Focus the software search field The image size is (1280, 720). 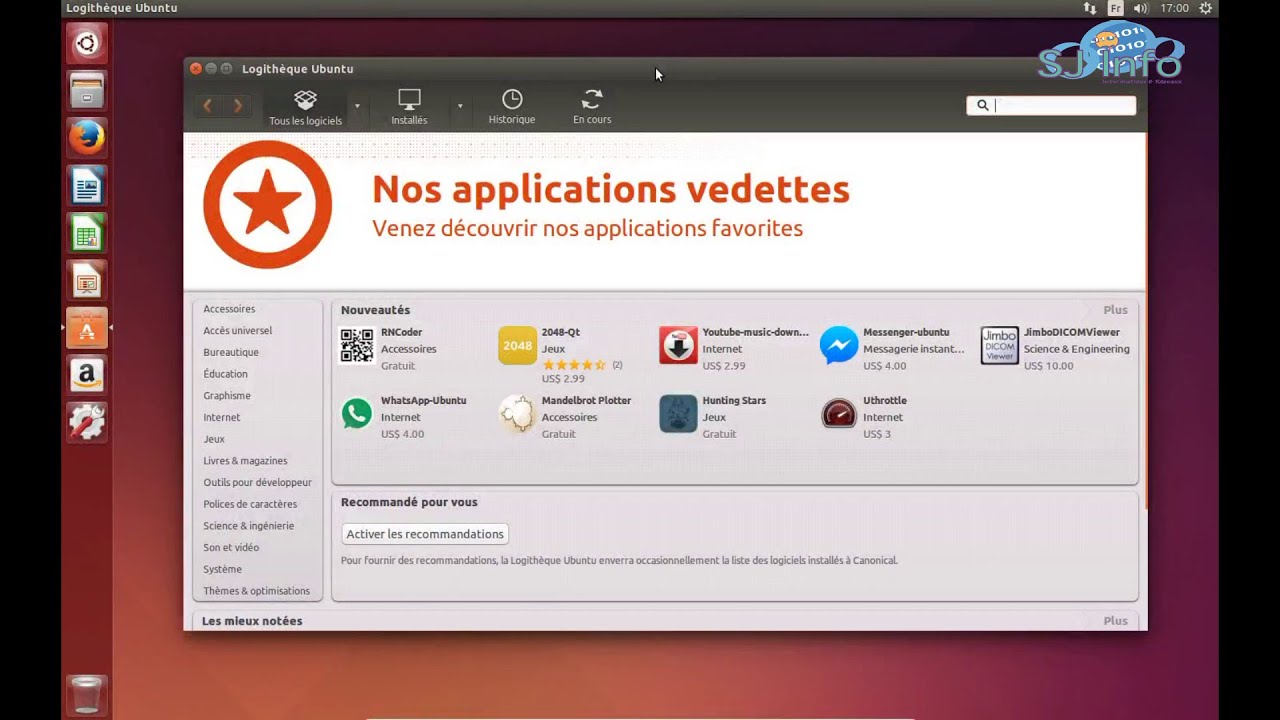click(x=1051, y=105)
